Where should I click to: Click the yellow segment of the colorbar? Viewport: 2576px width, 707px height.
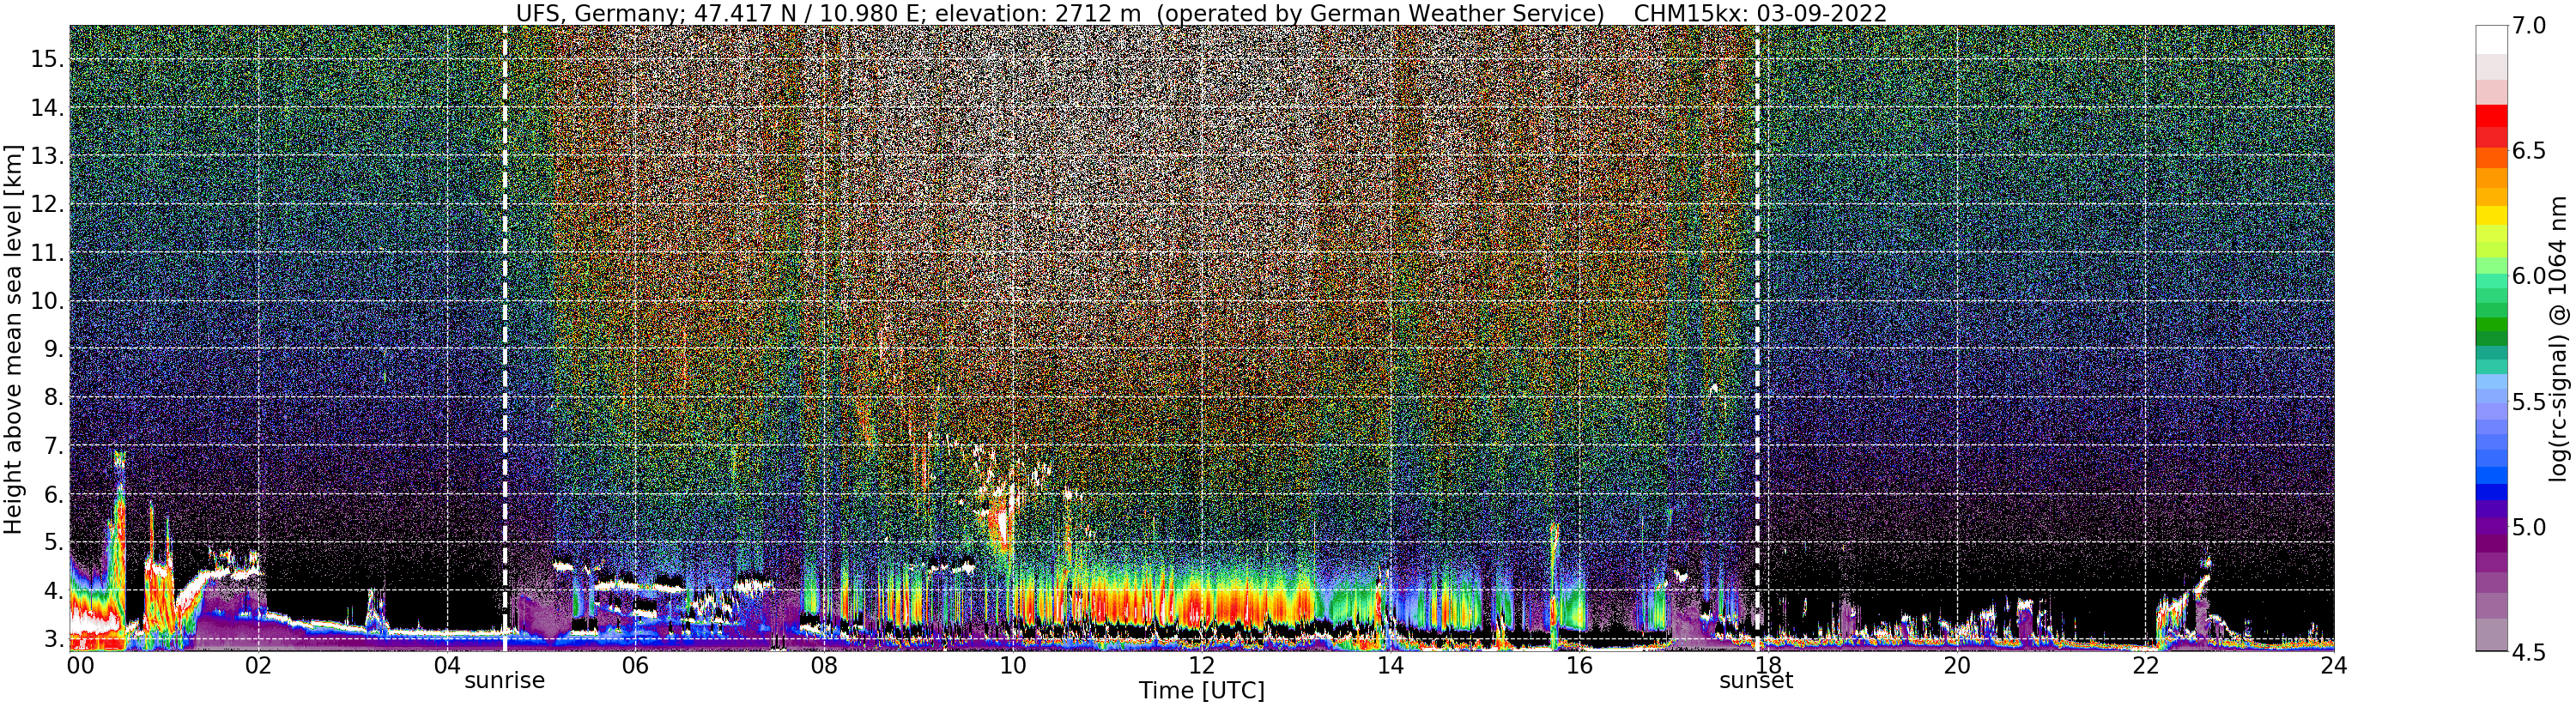[2491, 215]
